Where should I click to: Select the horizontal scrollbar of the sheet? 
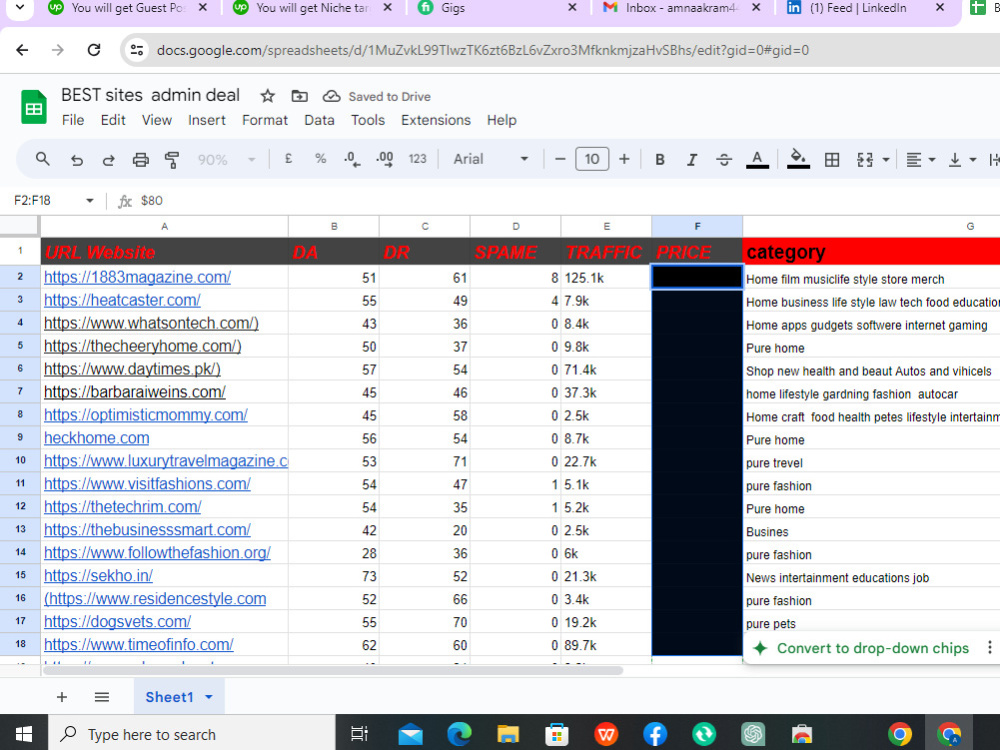pos(332,670)
